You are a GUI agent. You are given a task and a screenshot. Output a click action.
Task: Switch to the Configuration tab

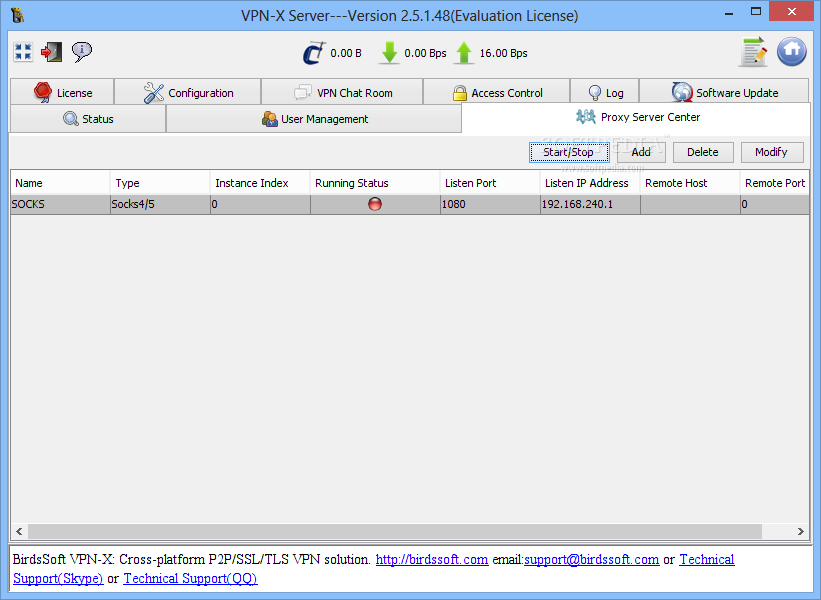187,92
